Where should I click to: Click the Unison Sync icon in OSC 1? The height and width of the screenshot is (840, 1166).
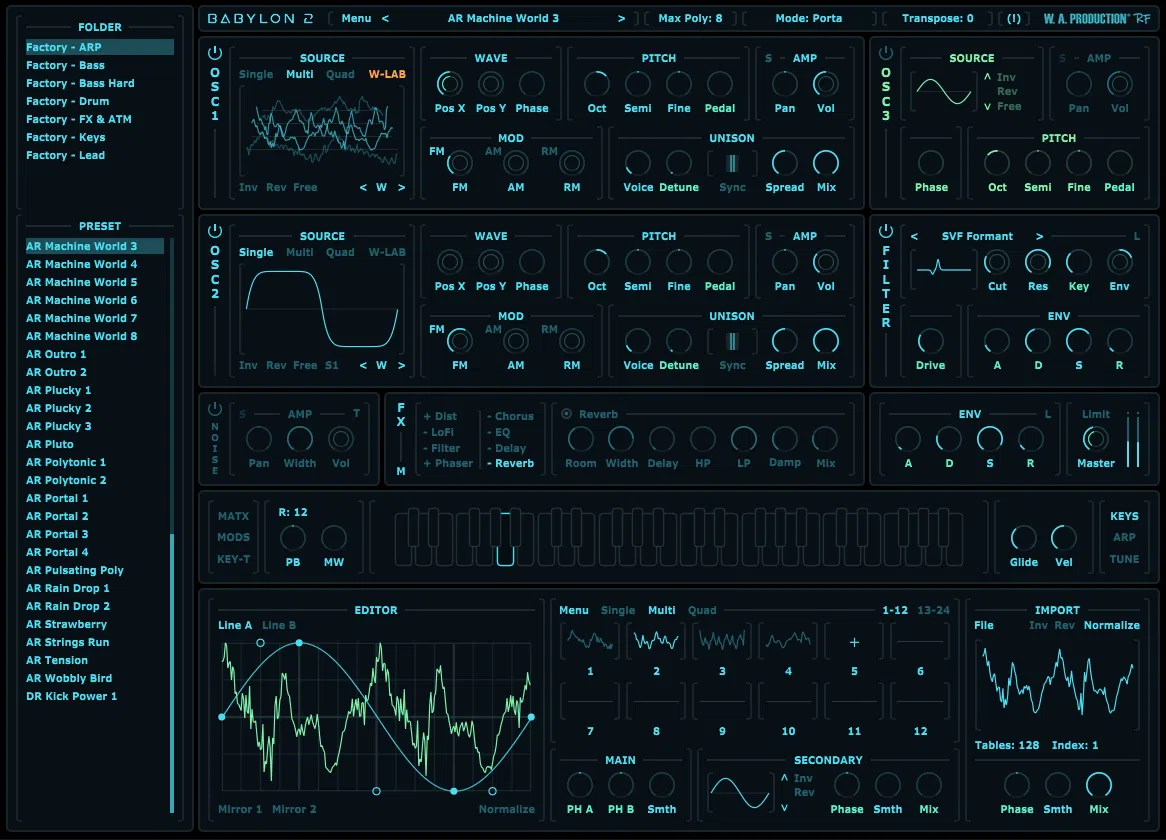click(732, 164)
